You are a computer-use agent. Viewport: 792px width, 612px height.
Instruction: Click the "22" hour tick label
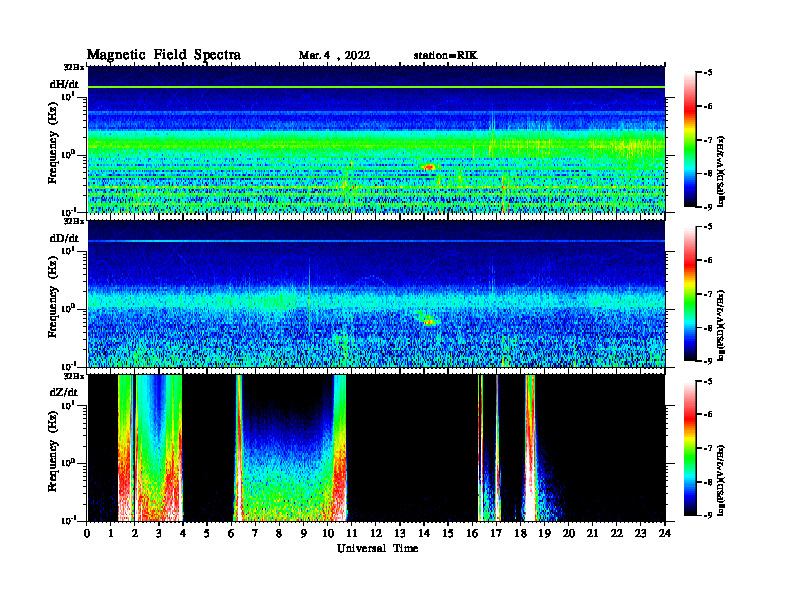tap(616, 533)
